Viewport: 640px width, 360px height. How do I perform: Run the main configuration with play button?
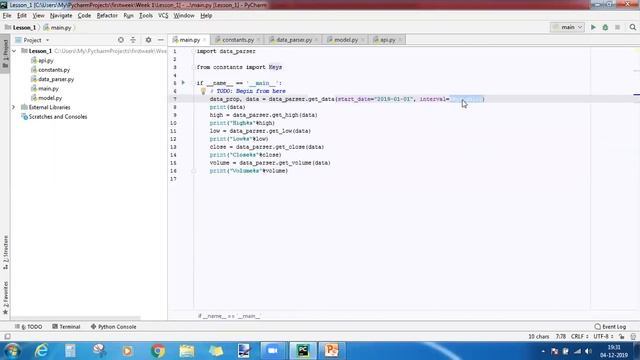pos(593,27)
